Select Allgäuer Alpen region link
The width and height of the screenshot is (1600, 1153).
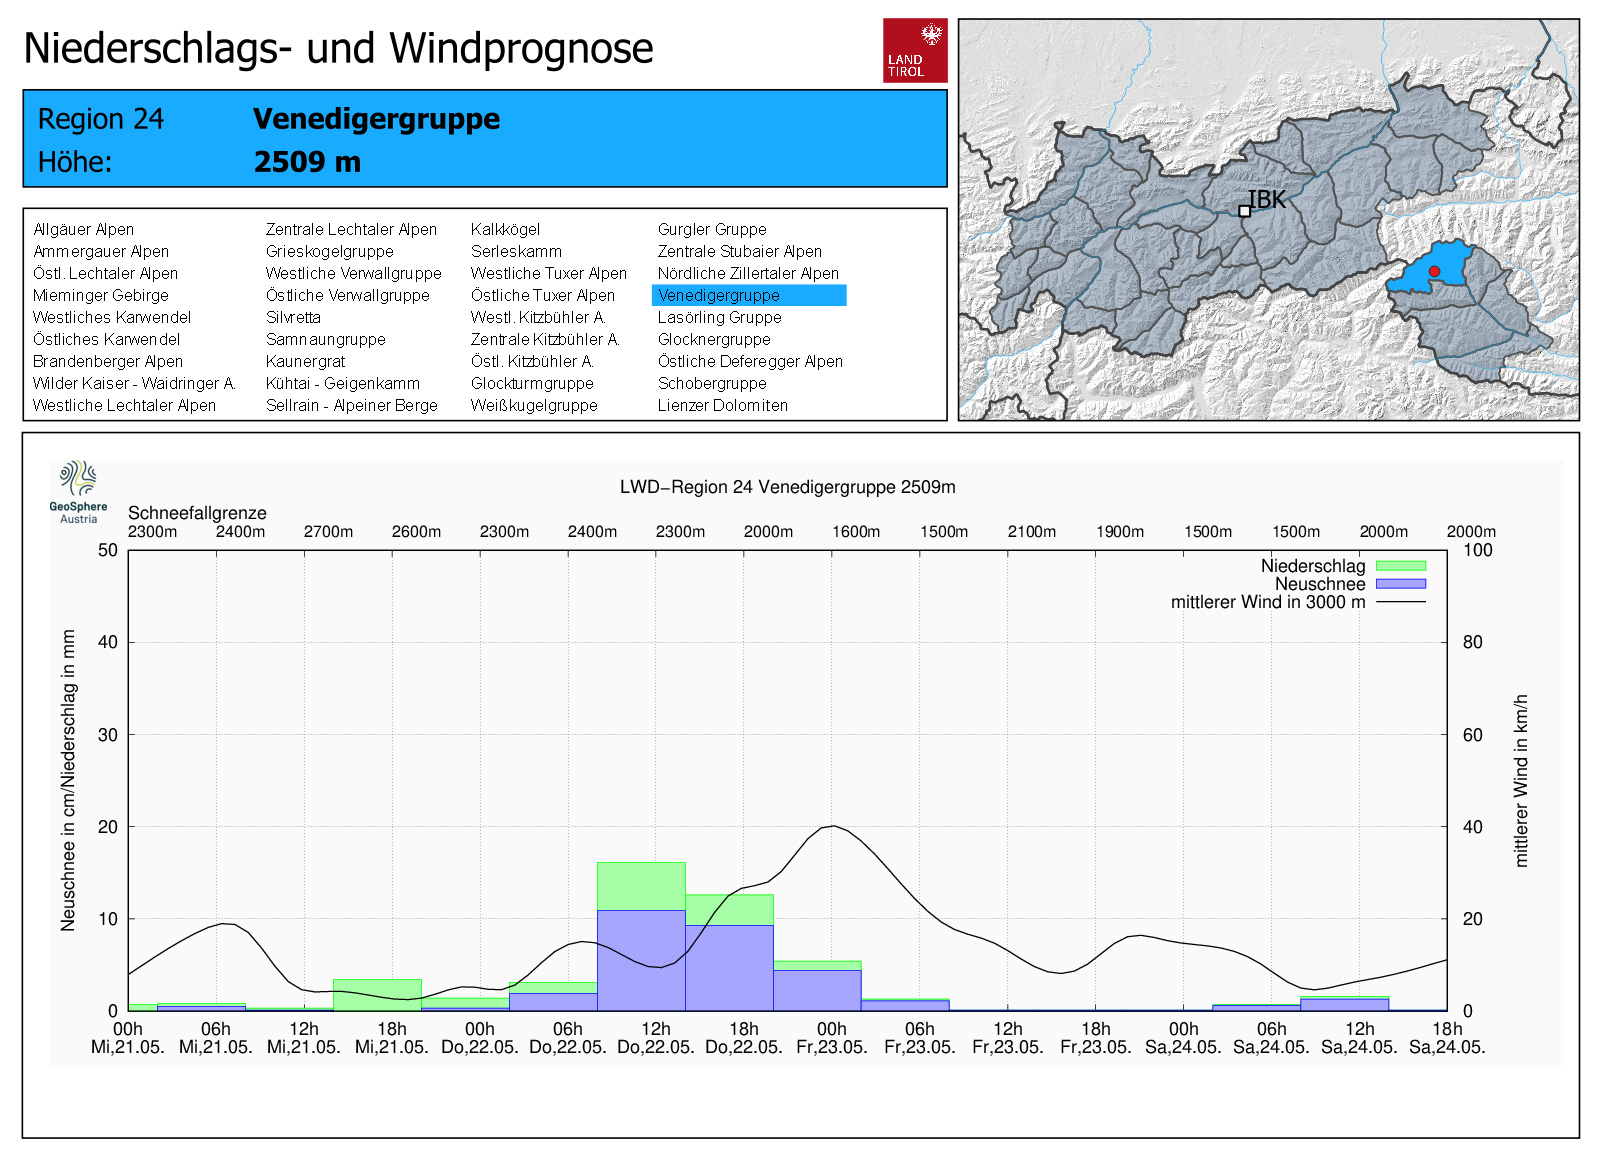tap(83, 230)
